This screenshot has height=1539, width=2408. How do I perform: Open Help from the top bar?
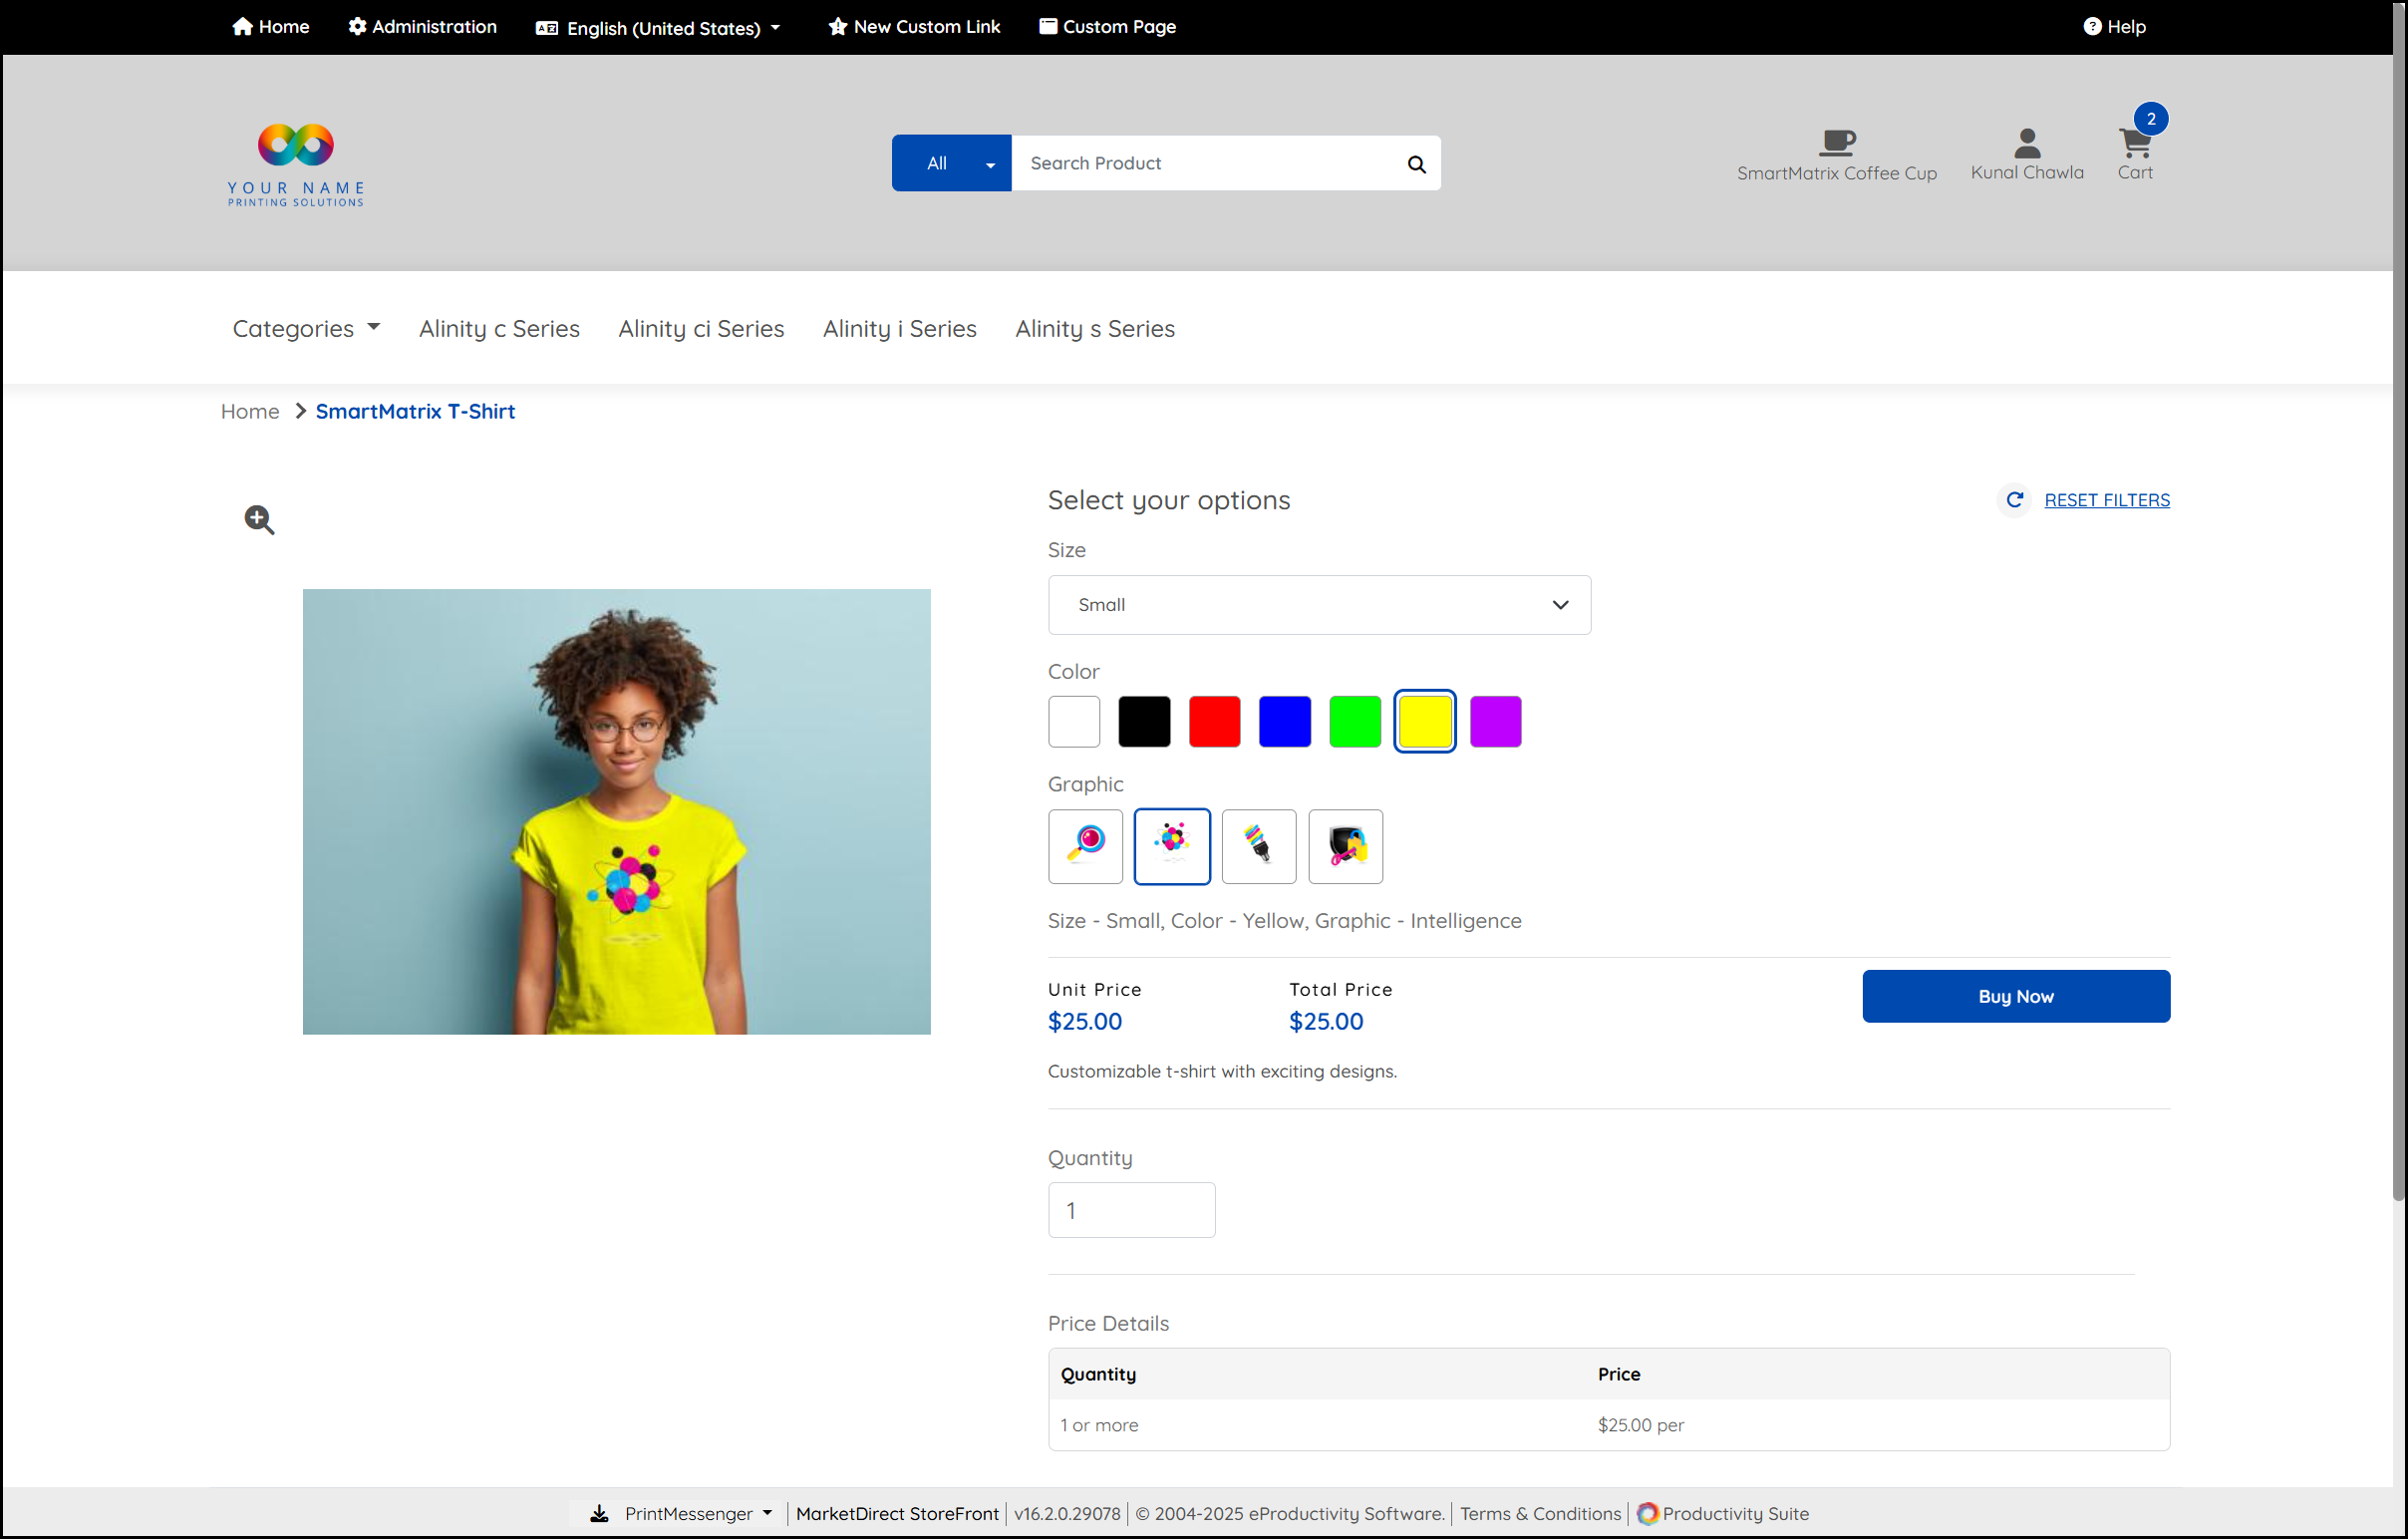coord(2114,27)
